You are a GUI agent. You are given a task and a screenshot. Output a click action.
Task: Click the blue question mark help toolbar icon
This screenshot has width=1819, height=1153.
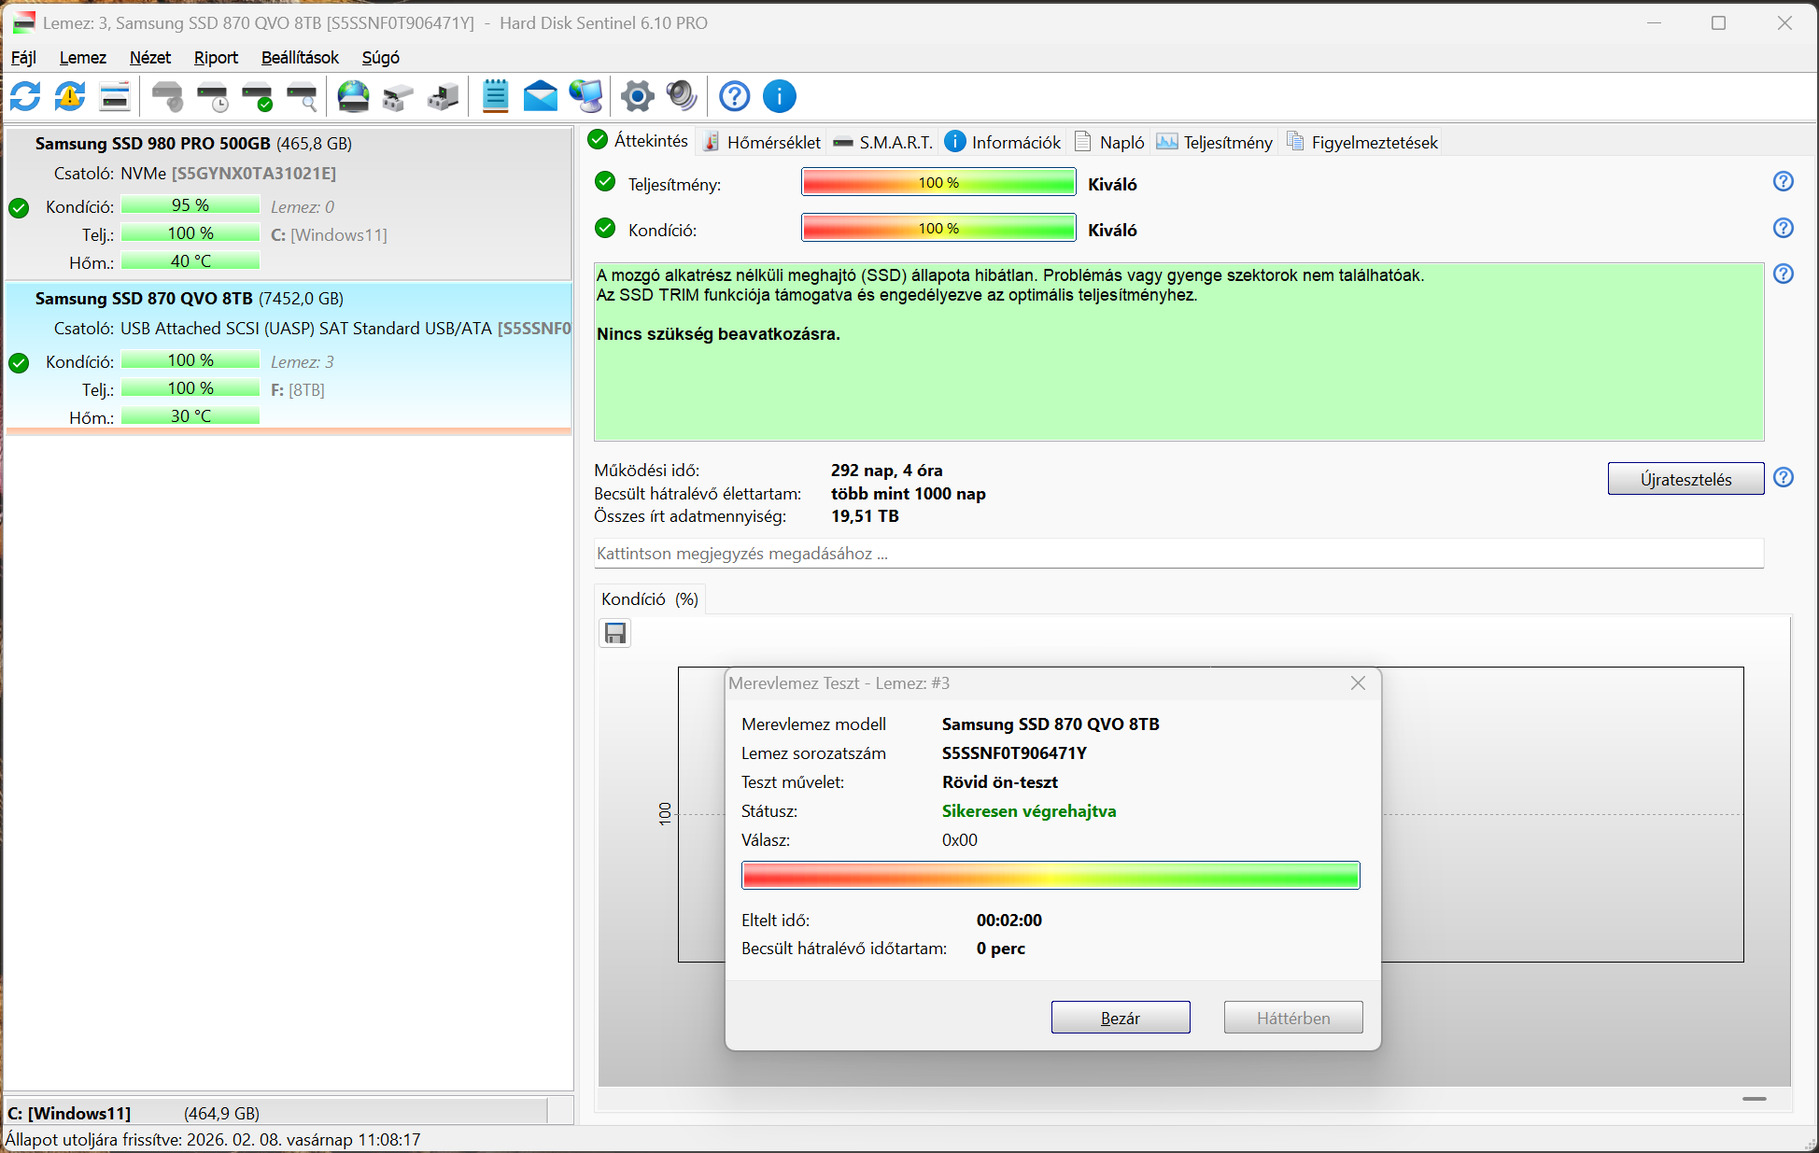[x=735, y=96]
